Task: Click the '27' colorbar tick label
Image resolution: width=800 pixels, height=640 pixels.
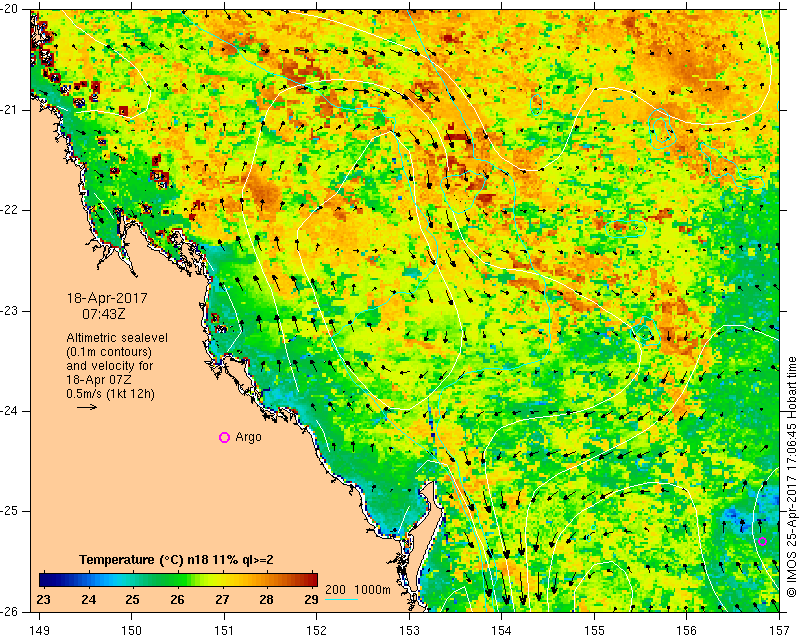Action: click(x=222, y=600)
